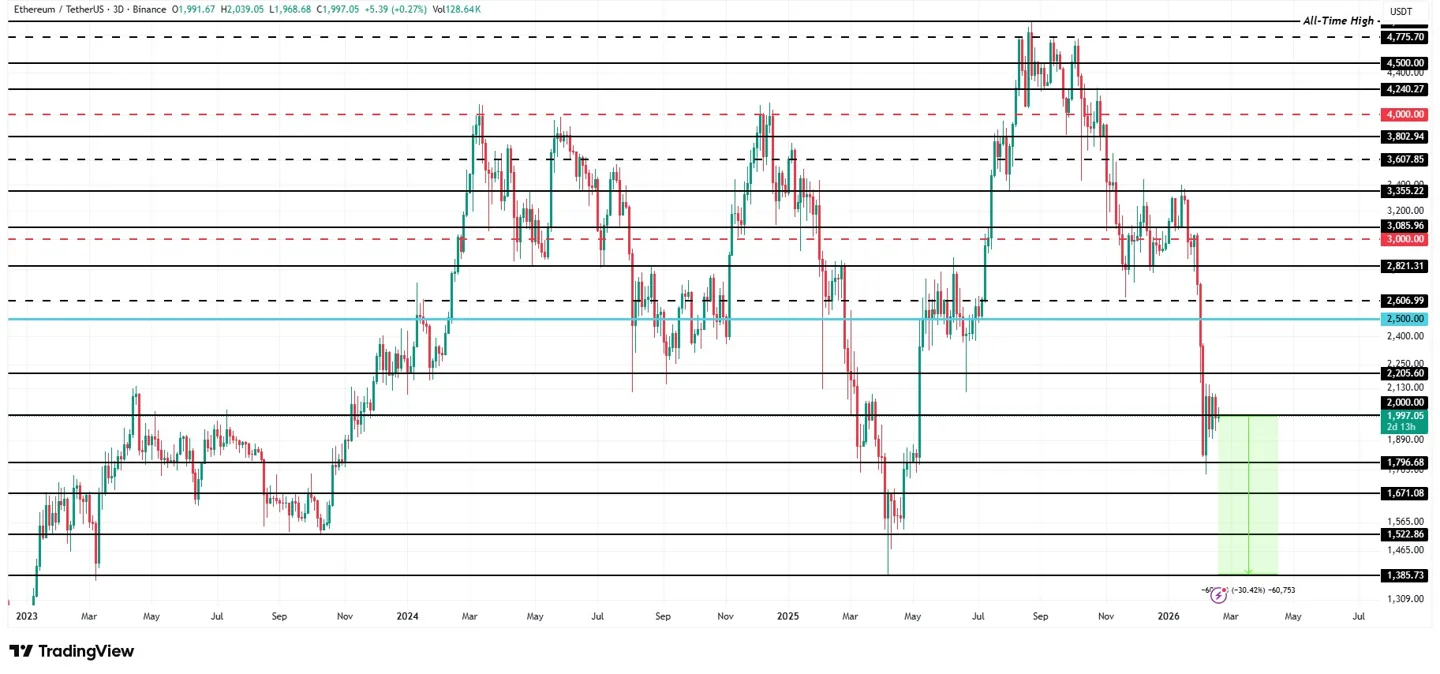
Task: Click the All-Time High text label
Action: 1340,20
